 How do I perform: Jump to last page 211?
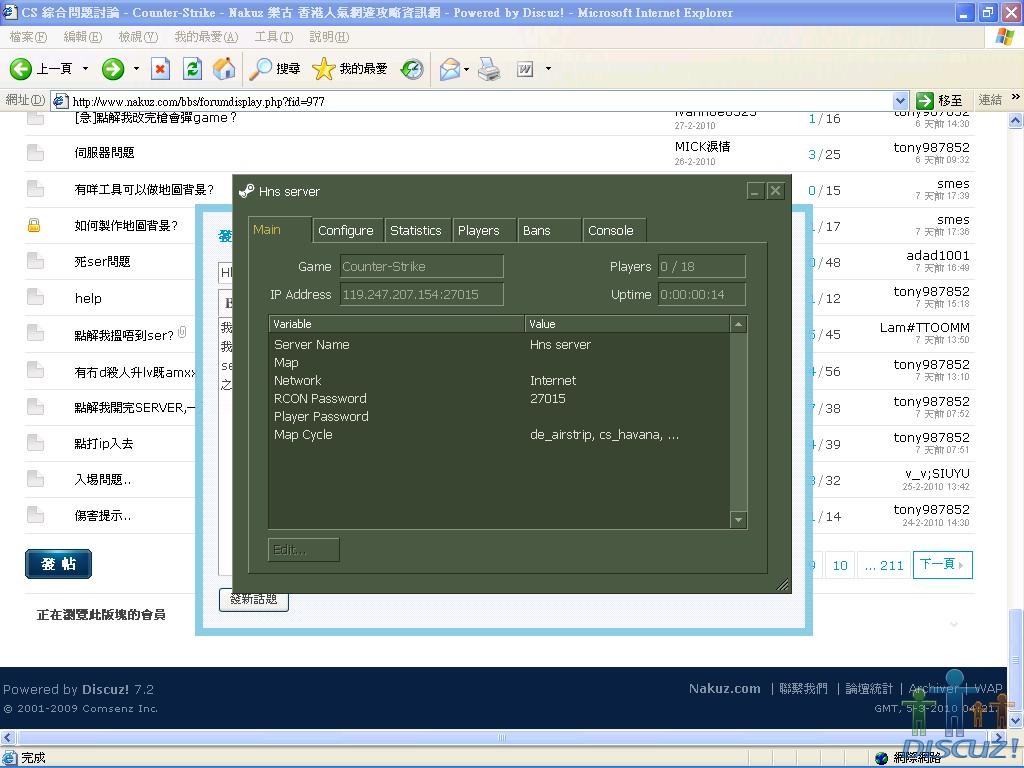click(884, 565)
